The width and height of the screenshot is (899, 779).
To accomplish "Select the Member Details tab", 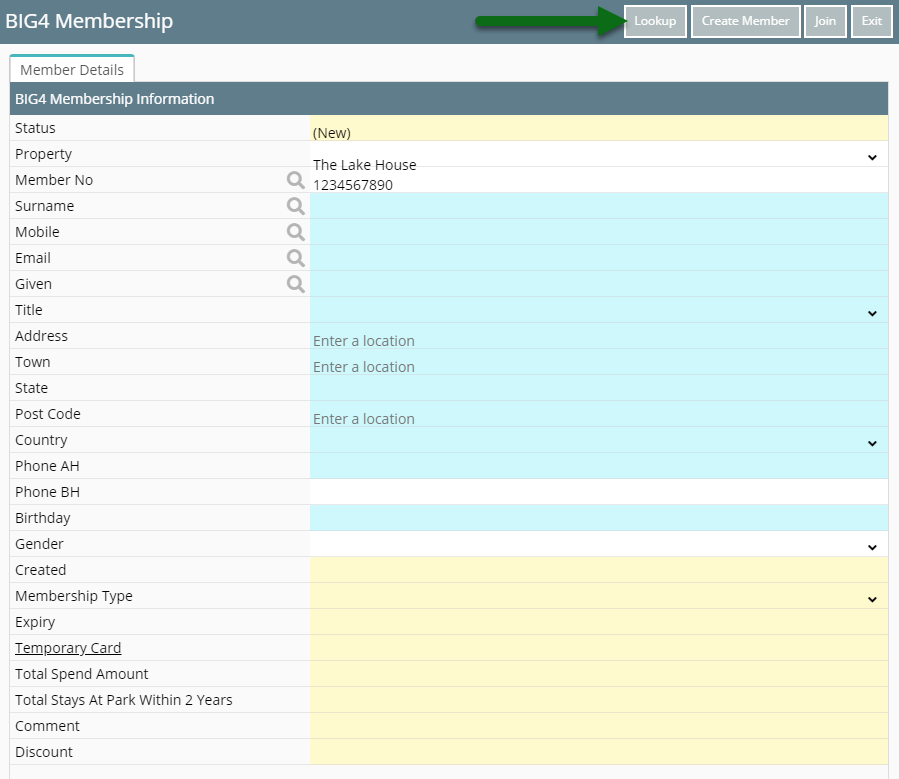I will 72,69.
